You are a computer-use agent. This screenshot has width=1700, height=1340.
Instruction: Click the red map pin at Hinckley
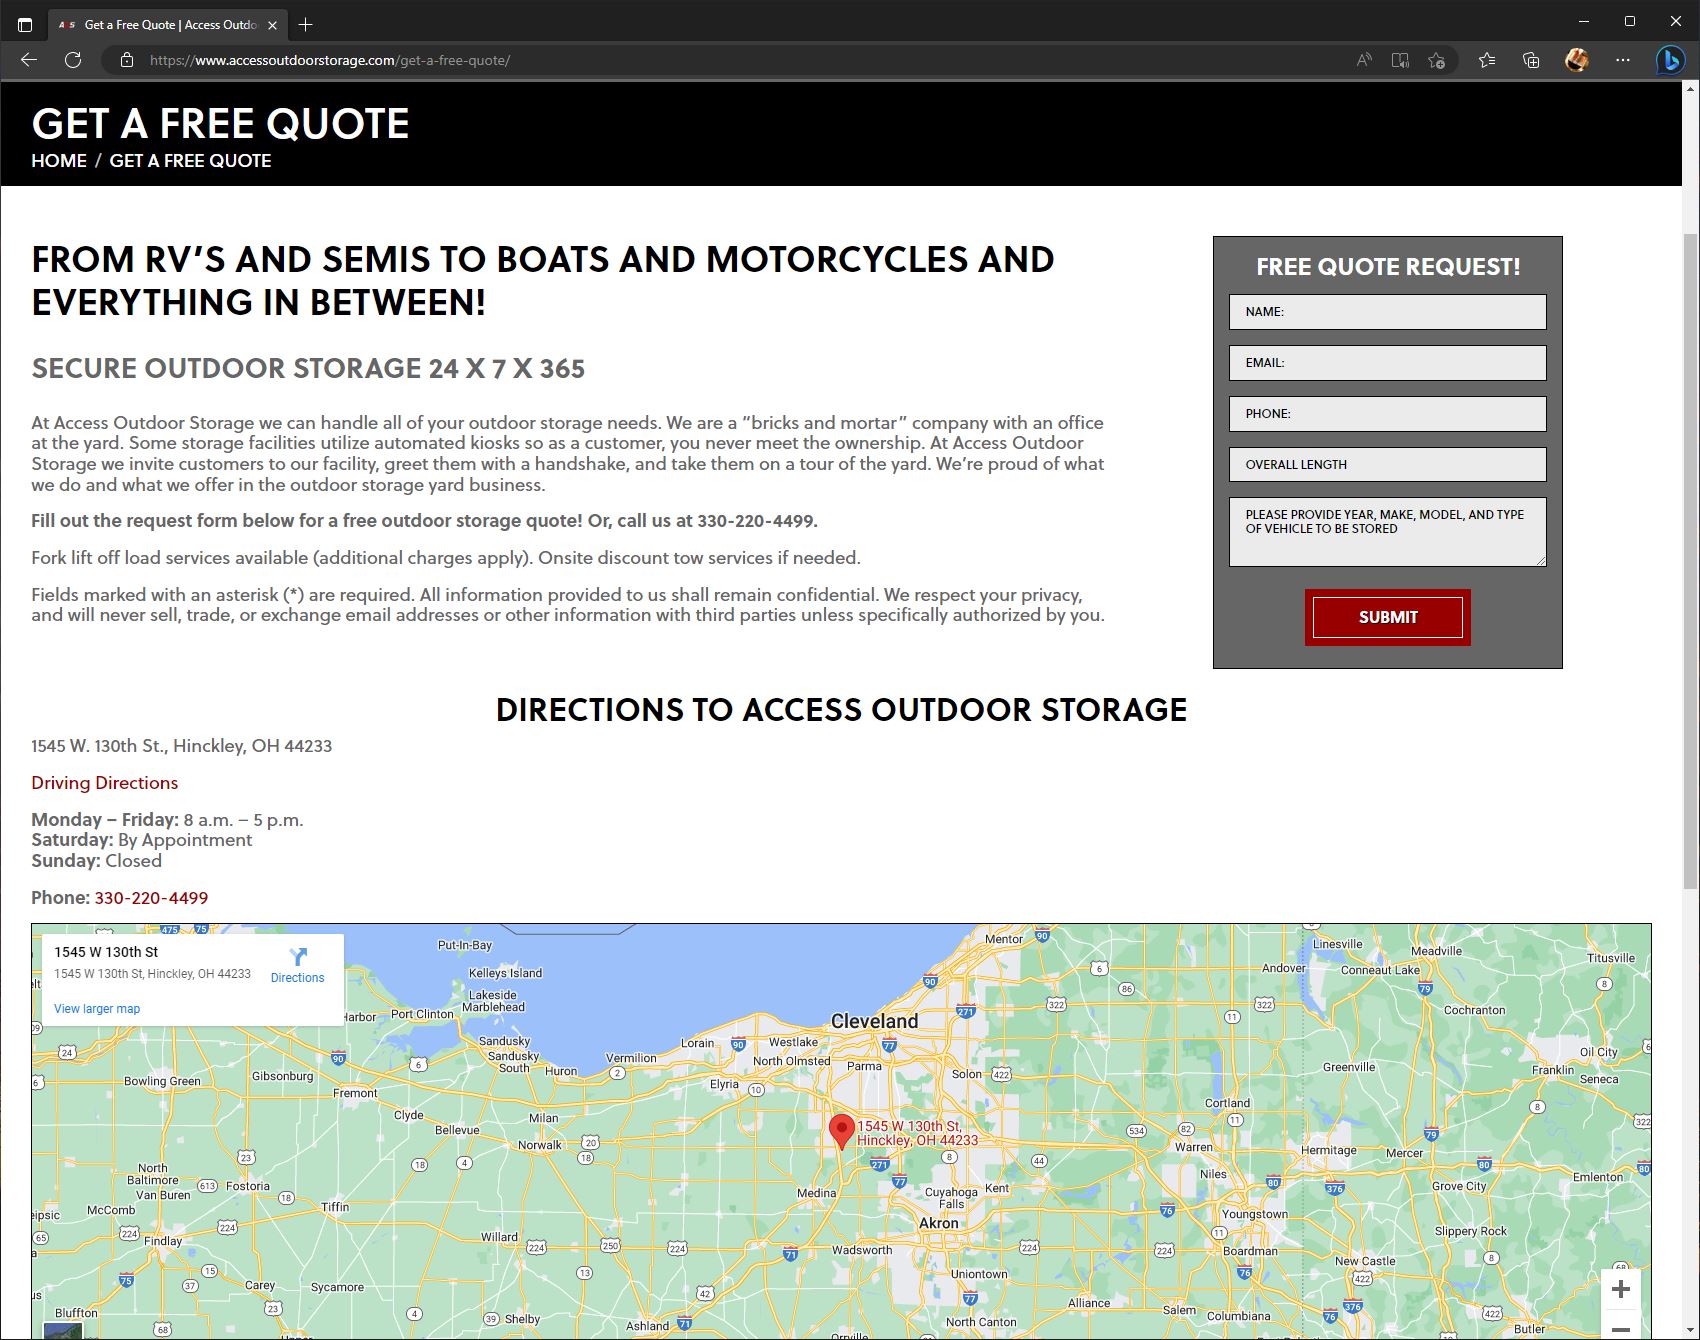(x=842, y=1130)
